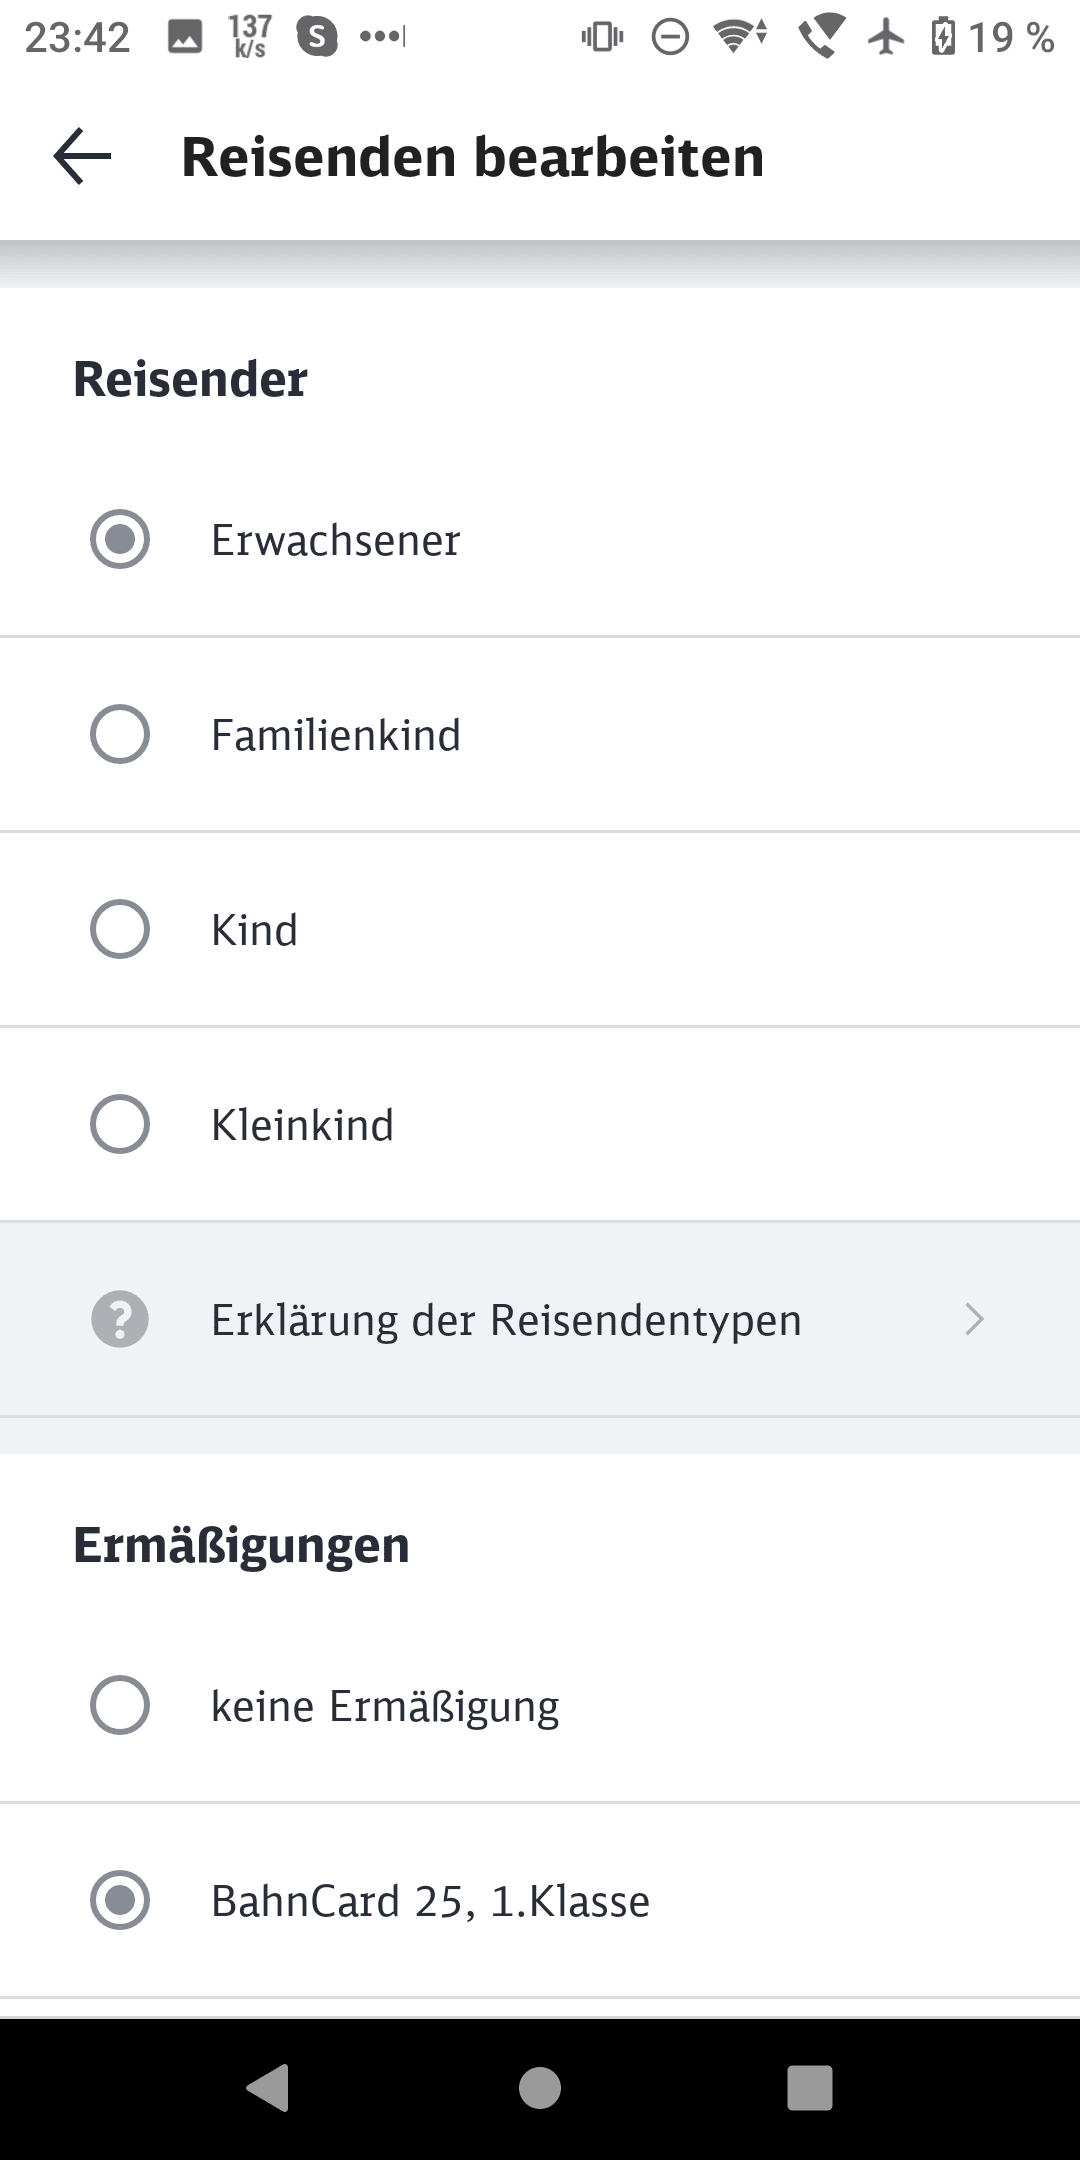The width and height of the screenshot is (1080, 2160).
Task: Tap the back arrow in the header
Action: [x=82, y=157]
